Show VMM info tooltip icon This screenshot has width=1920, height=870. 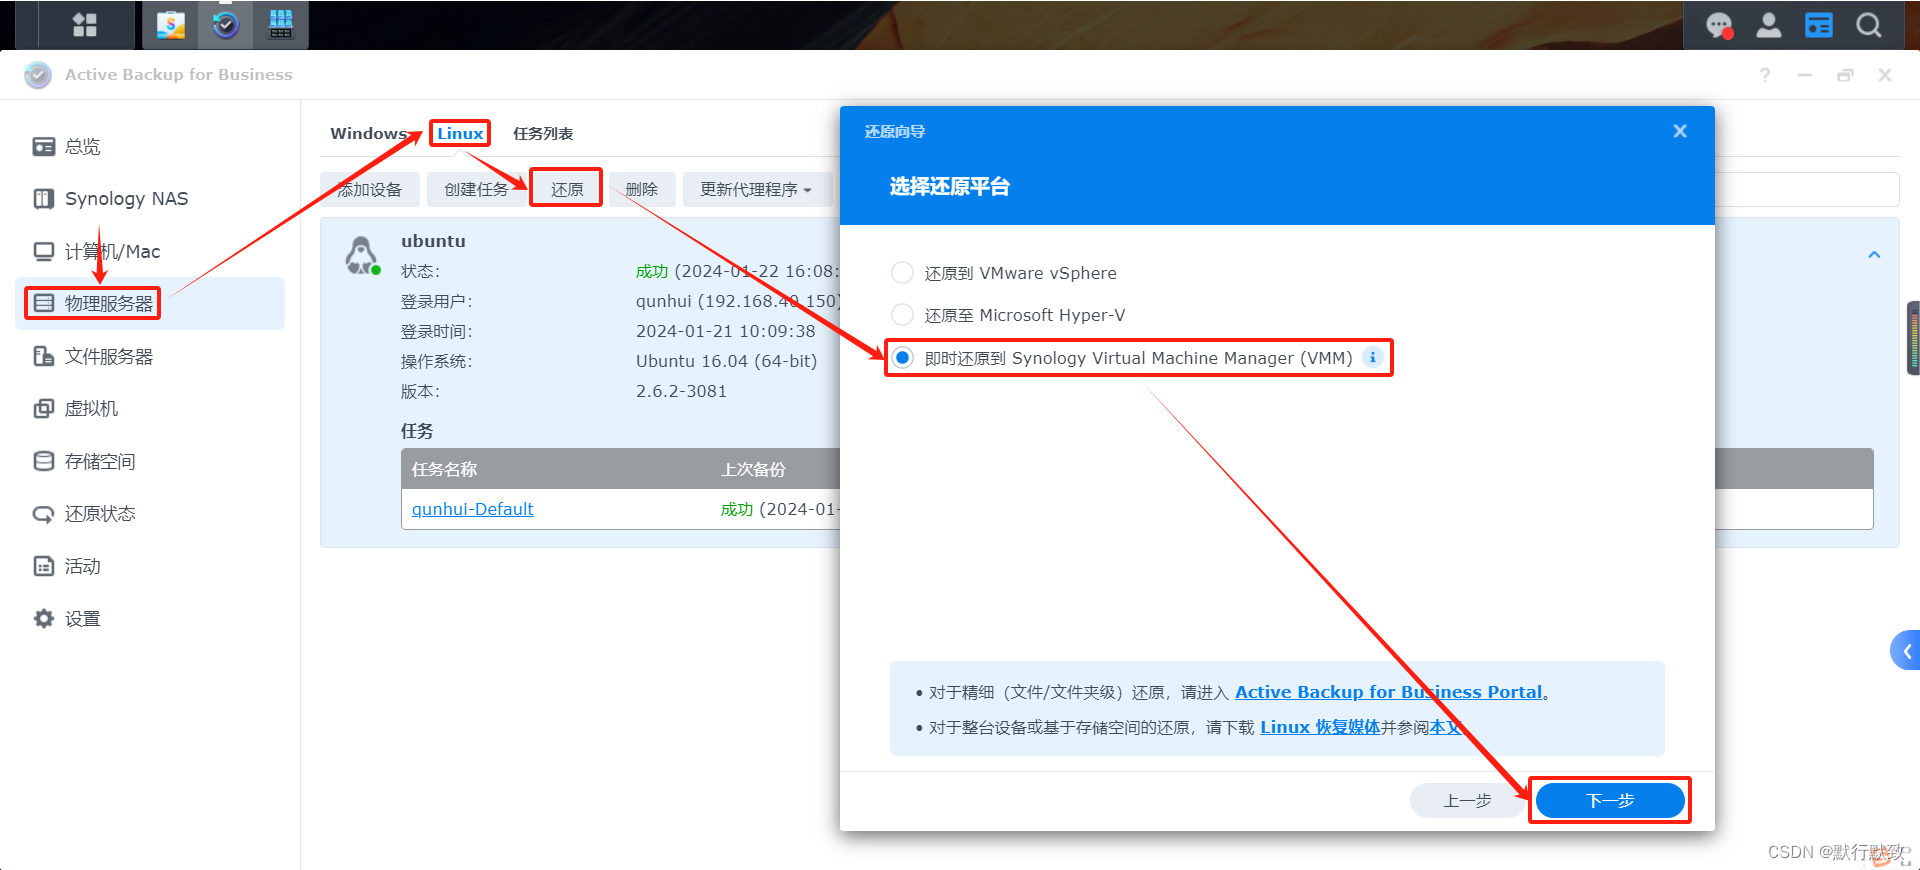coord(1373,357)
